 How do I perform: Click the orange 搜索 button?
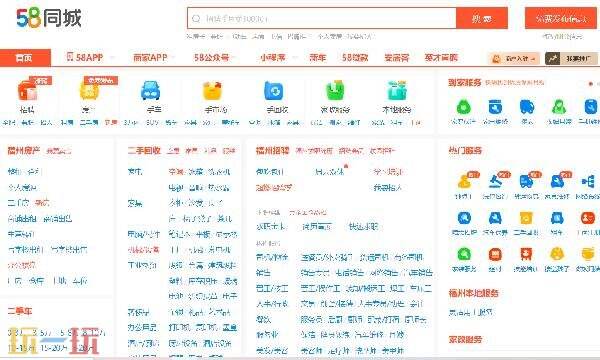[x=482, y=18]
